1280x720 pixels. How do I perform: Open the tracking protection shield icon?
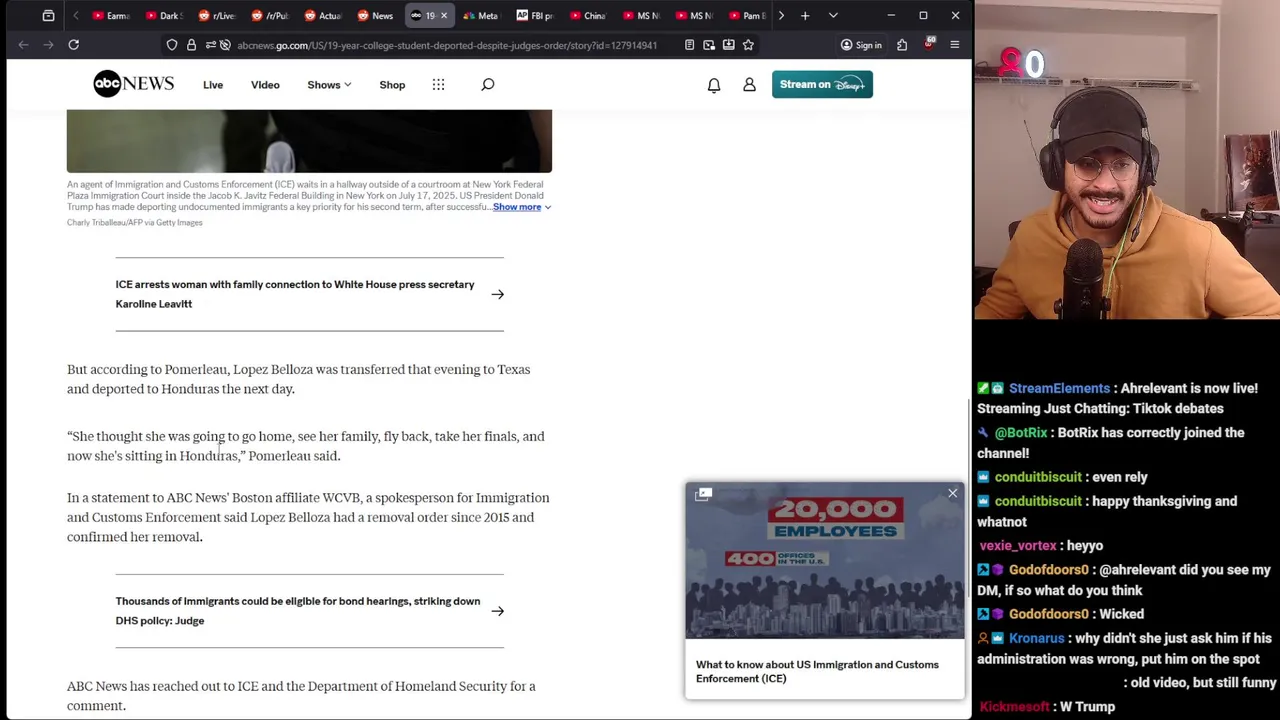point(172,45)
